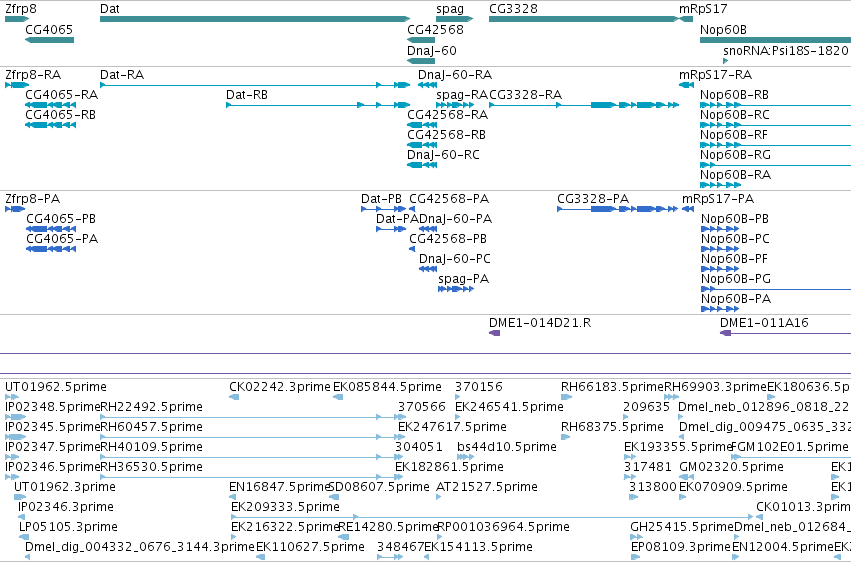Select the Dat-PB protein label
Viewport: 851px width, 562px height.
(x=381, y=199)
